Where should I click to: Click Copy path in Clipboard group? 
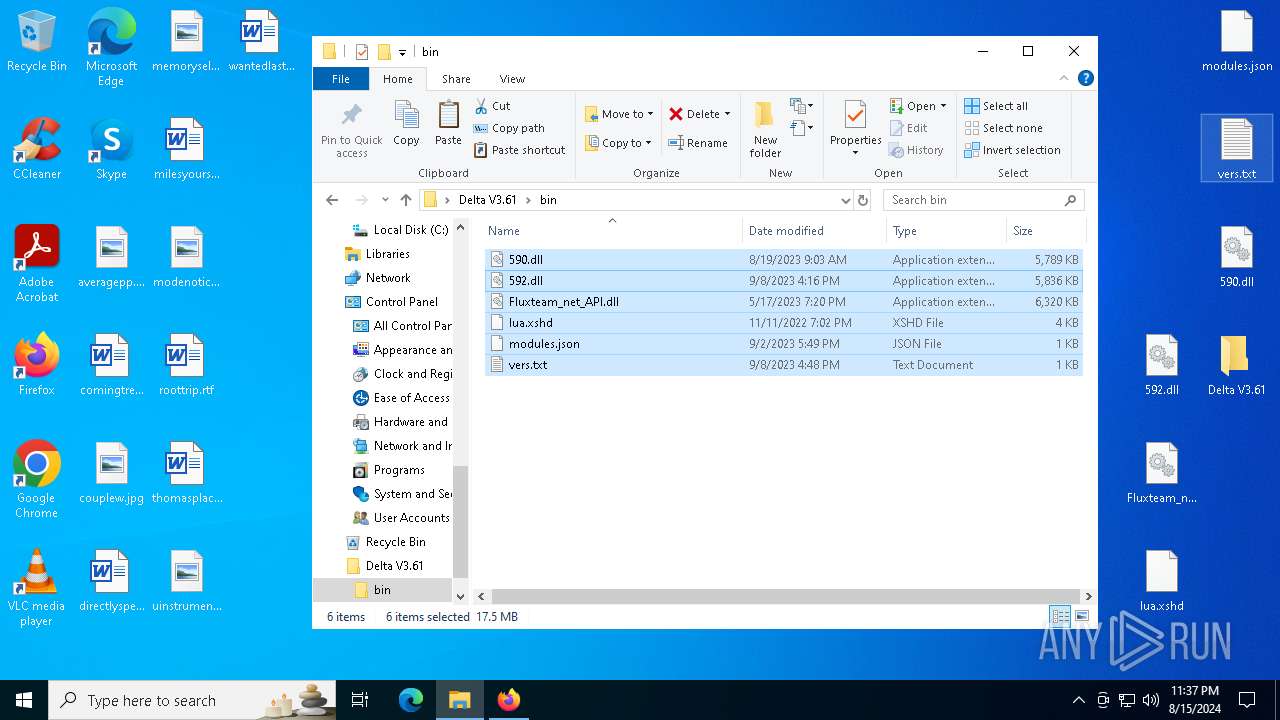pyautogui.click(x=509, y=128)
